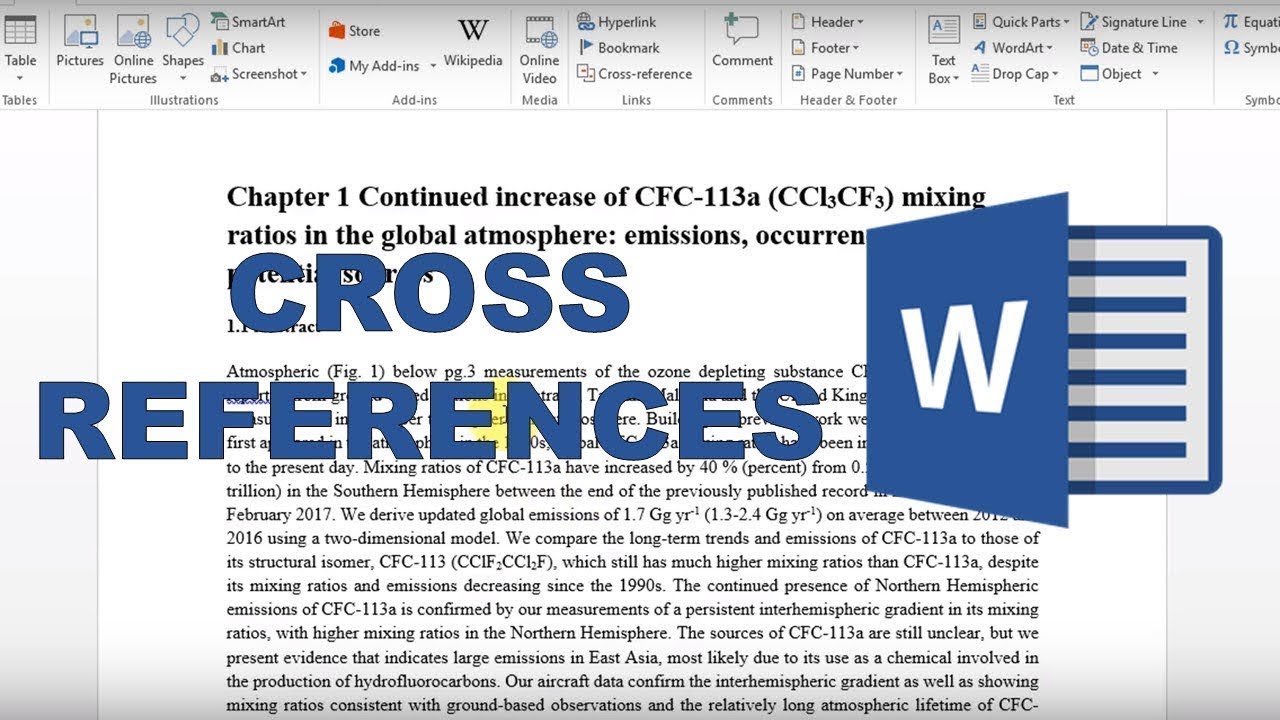Insert an Equation
The height and width of the screenshot is (720, 1280).
[1250, 22]
